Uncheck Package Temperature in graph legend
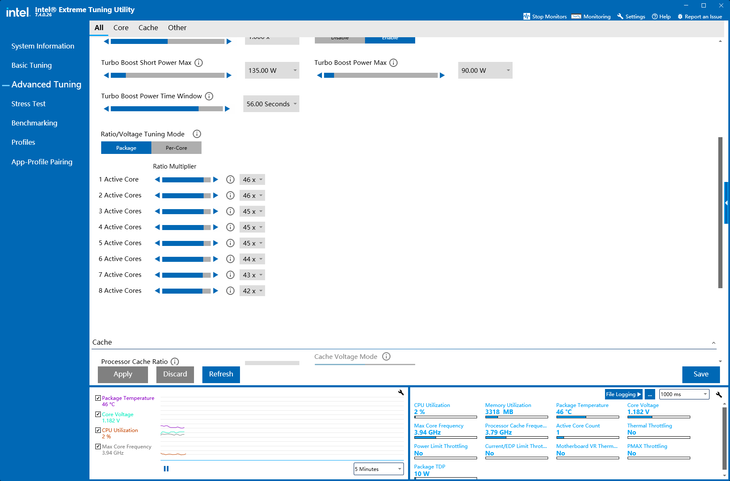This screenshot has width=730, height=481. 98,398
